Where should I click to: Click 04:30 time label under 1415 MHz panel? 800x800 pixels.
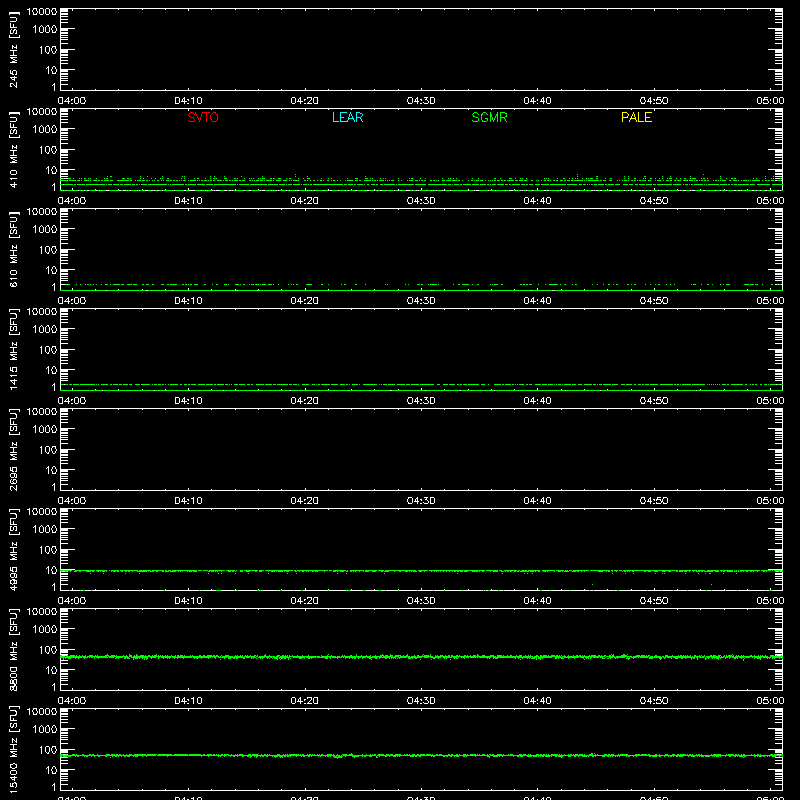pyautogui.click(x=421, y=401)
